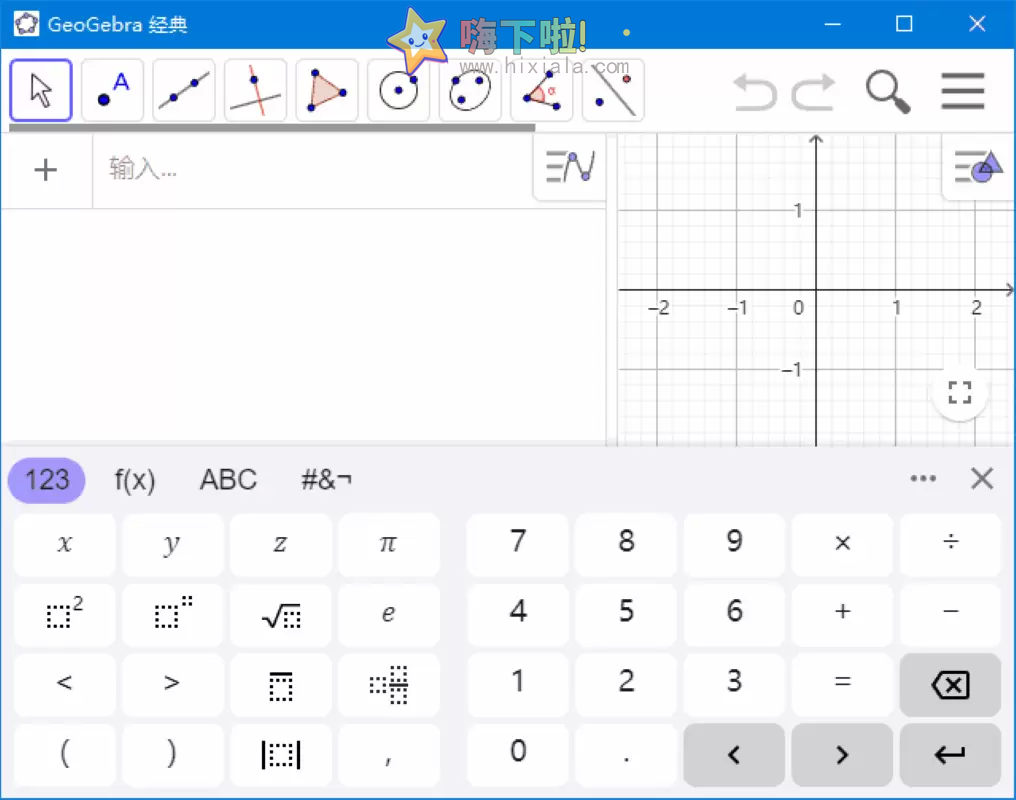1016x800 pixels.
Task: Click the Undo arrow
Action: (x=755, y=91)
